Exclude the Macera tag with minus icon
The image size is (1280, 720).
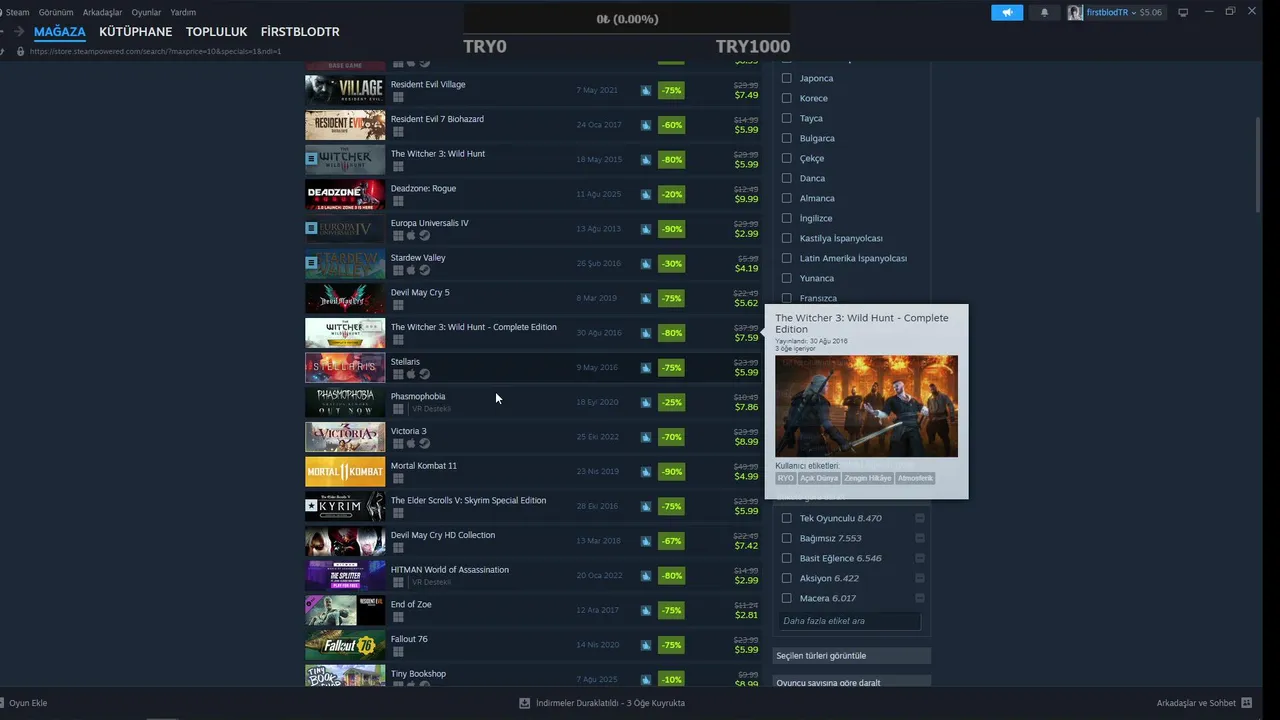pyautogui.click(x=920, y=598)
